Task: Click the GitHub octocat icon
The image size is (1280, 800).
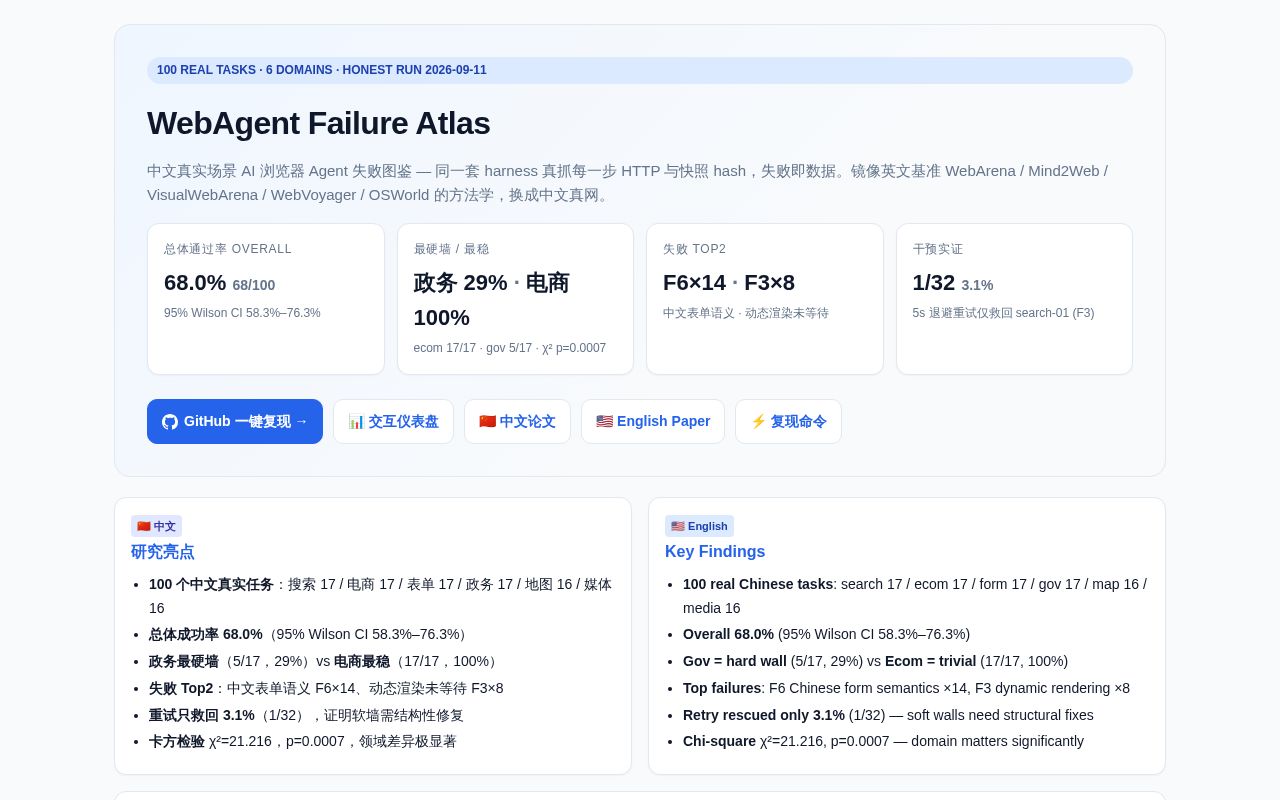Action: [170, 422]
